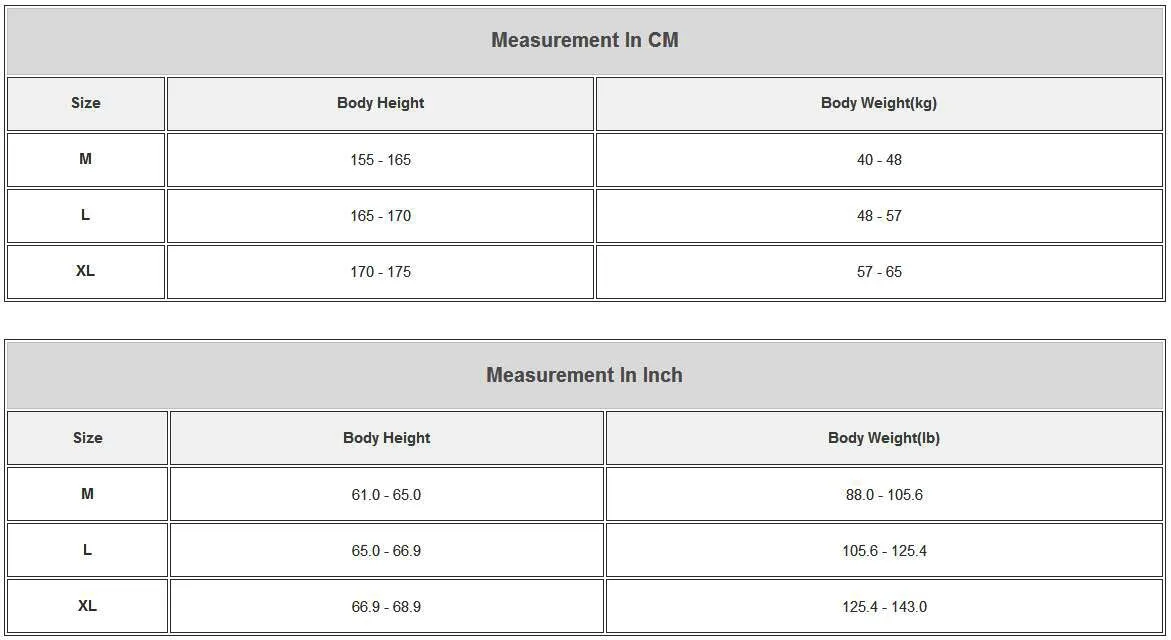Select the '165 - 170' height cell
Viewport: 1171px width, 640px height.
tap(380, 216)
